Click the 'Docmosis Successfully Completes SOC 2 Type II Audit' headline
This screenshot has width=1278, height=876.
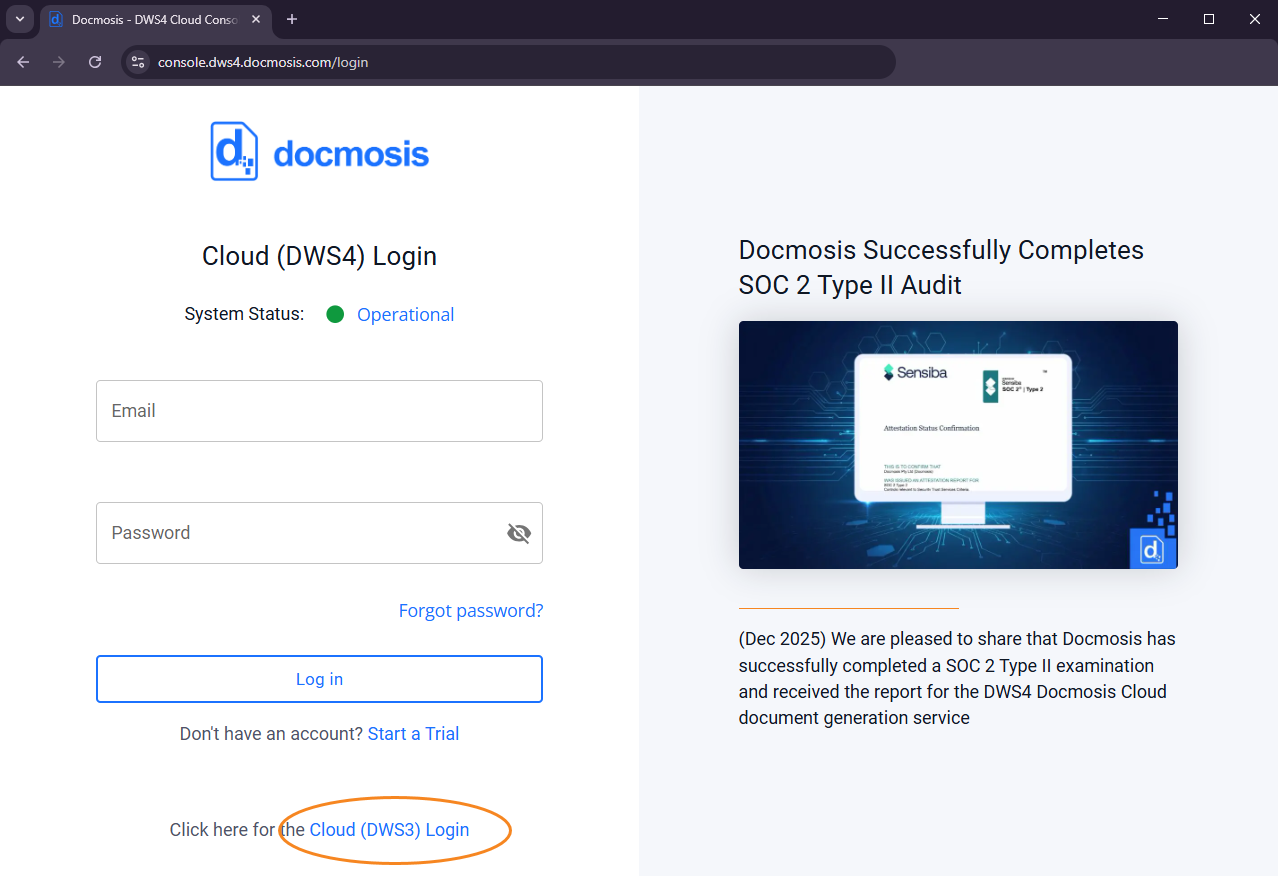point(941,267)
